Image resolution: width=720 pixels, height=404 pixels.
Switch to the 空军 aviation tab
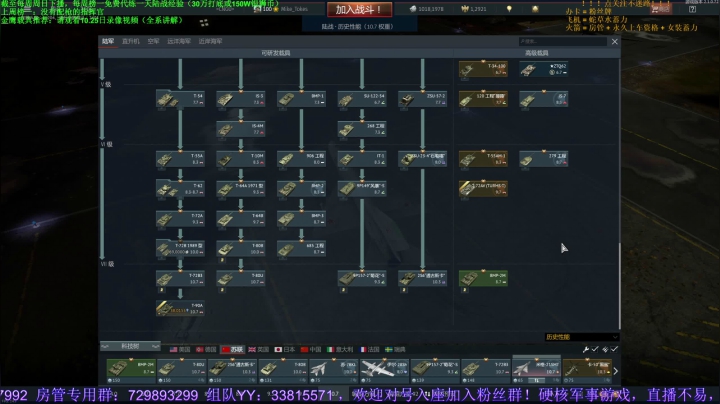pyautogui.click(x=153, y=41)
